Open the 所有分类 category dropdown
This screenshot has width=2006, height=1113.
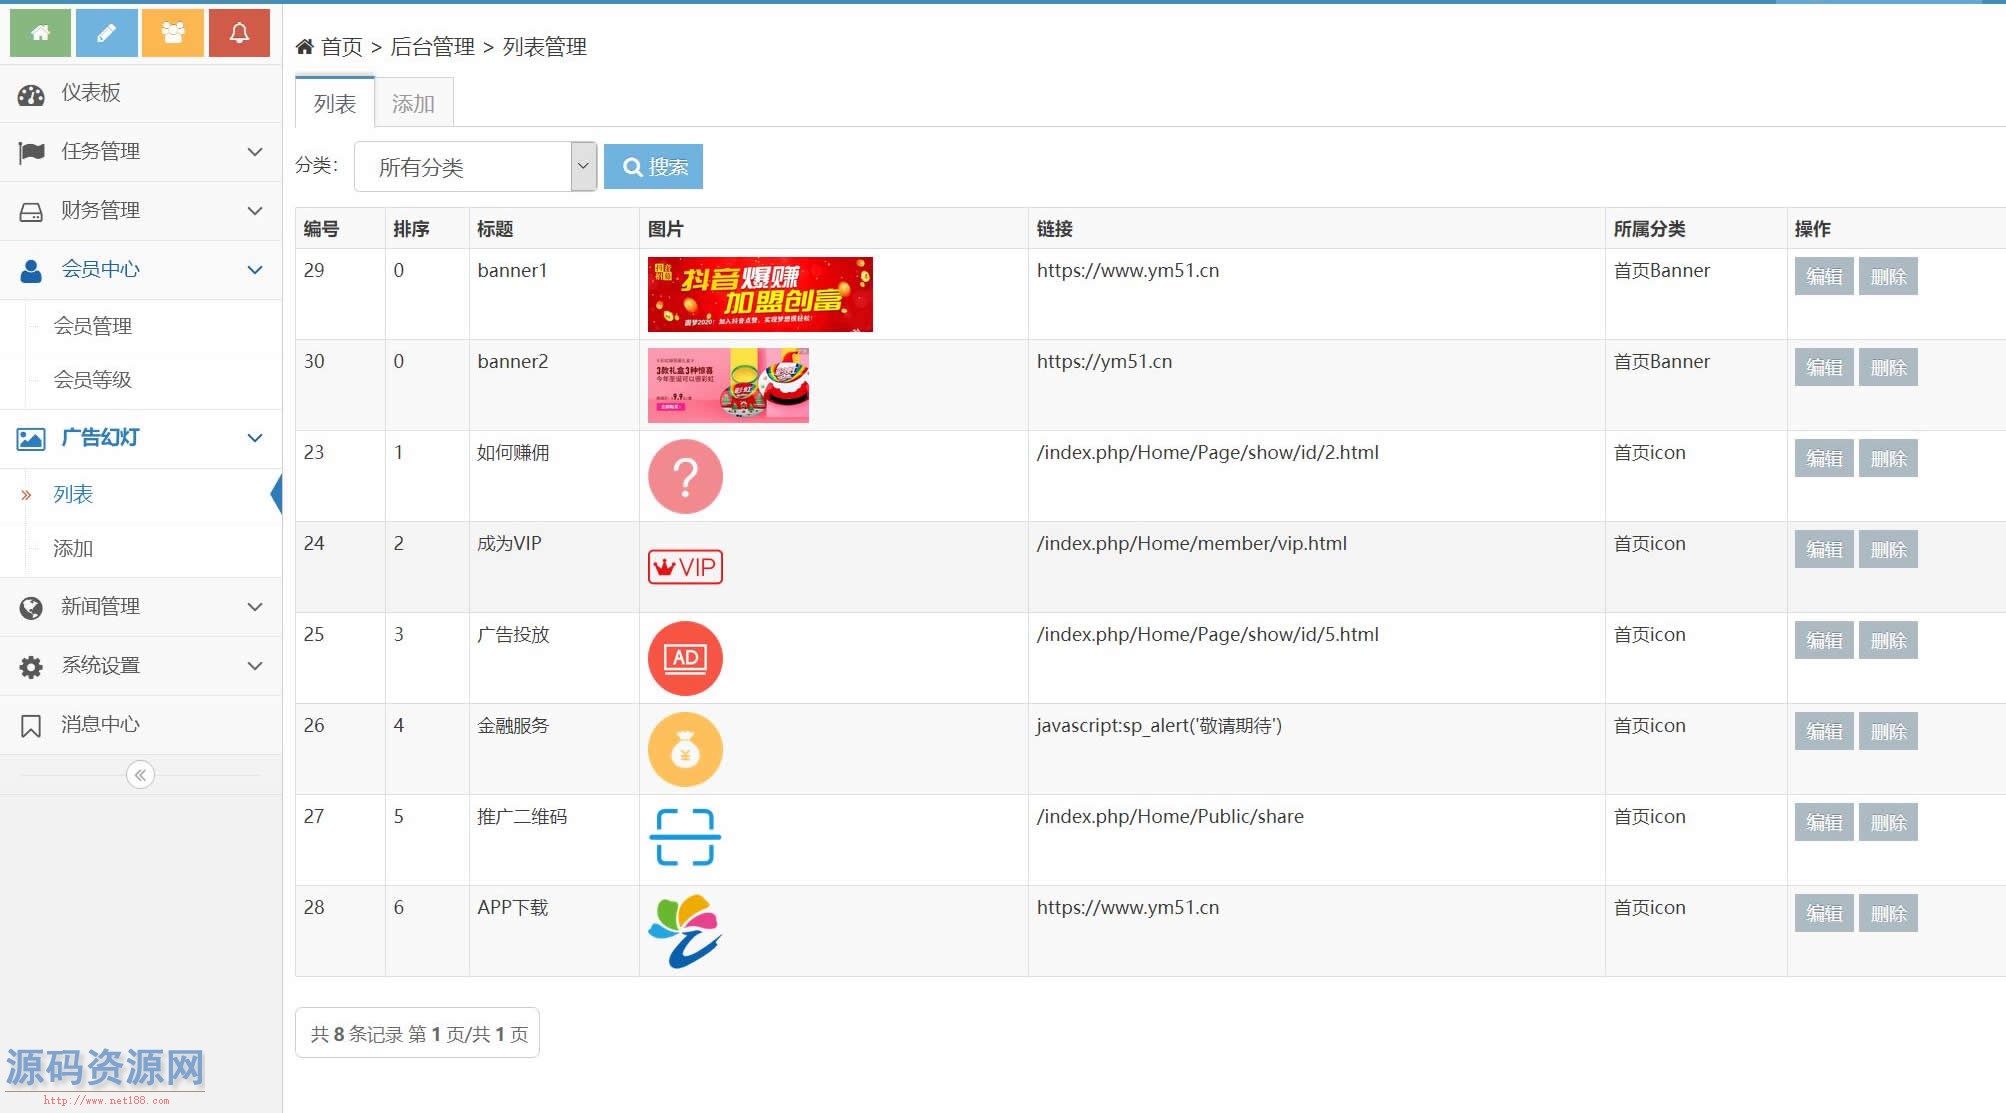tap(475, 167)
